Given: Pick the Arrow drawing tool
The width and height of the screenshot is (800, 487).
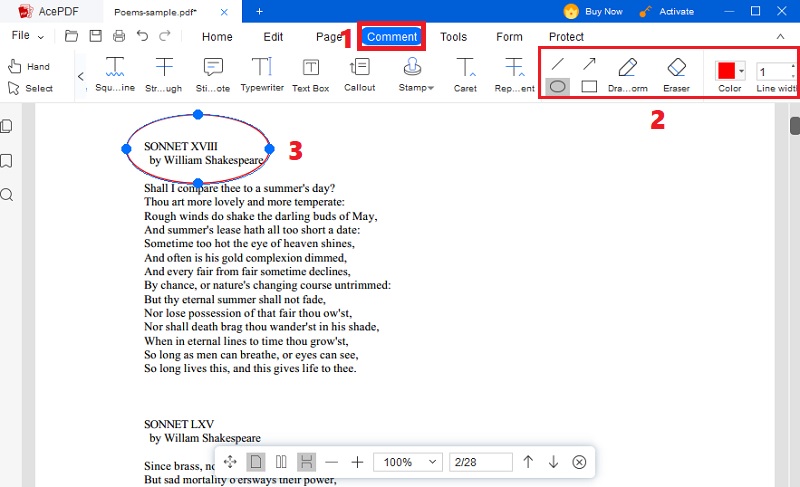Looking at the screenshot, I should 589,64.
